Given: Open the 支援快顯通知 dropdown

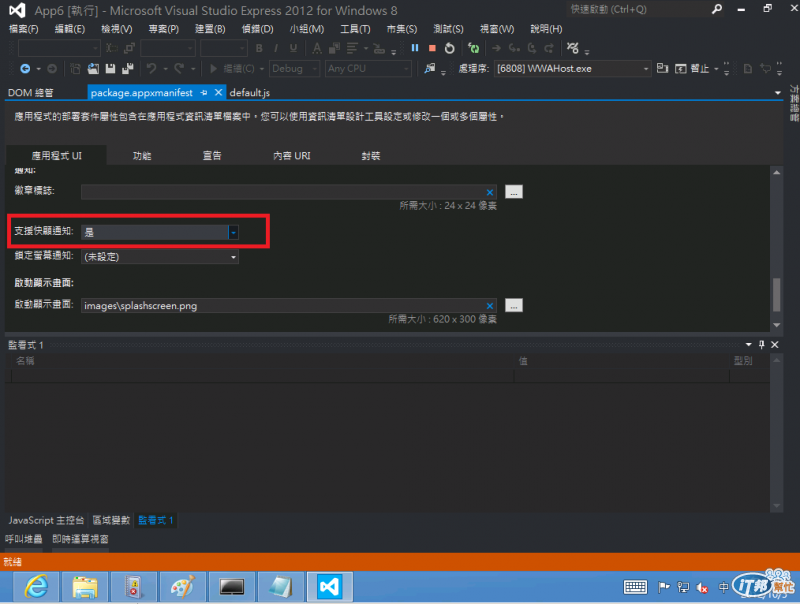Looking at the screenshot, I should click(x=233, y=233).
